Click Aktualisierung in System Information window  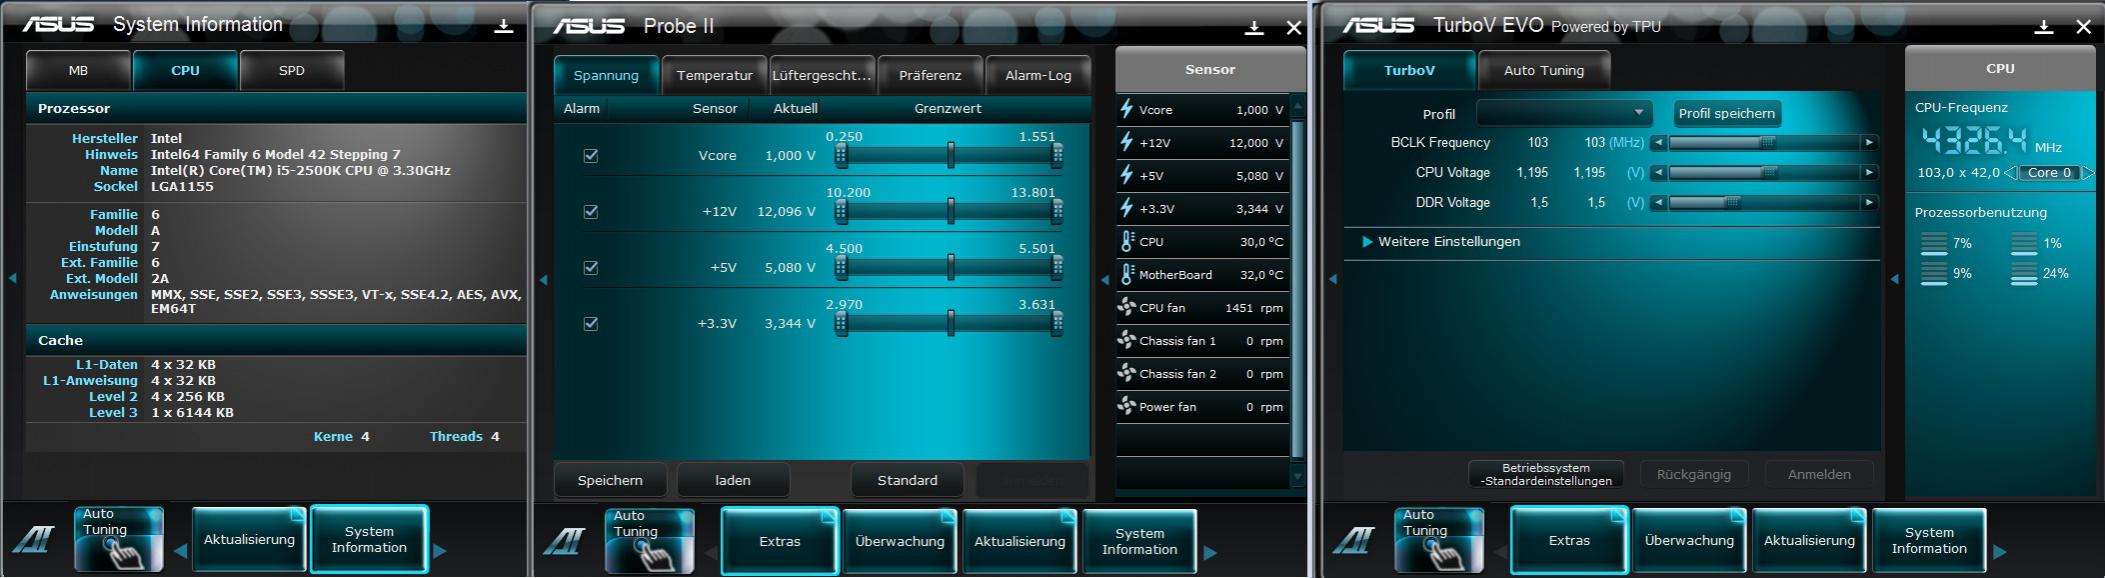pyautogui.click(x=249, y=539)
